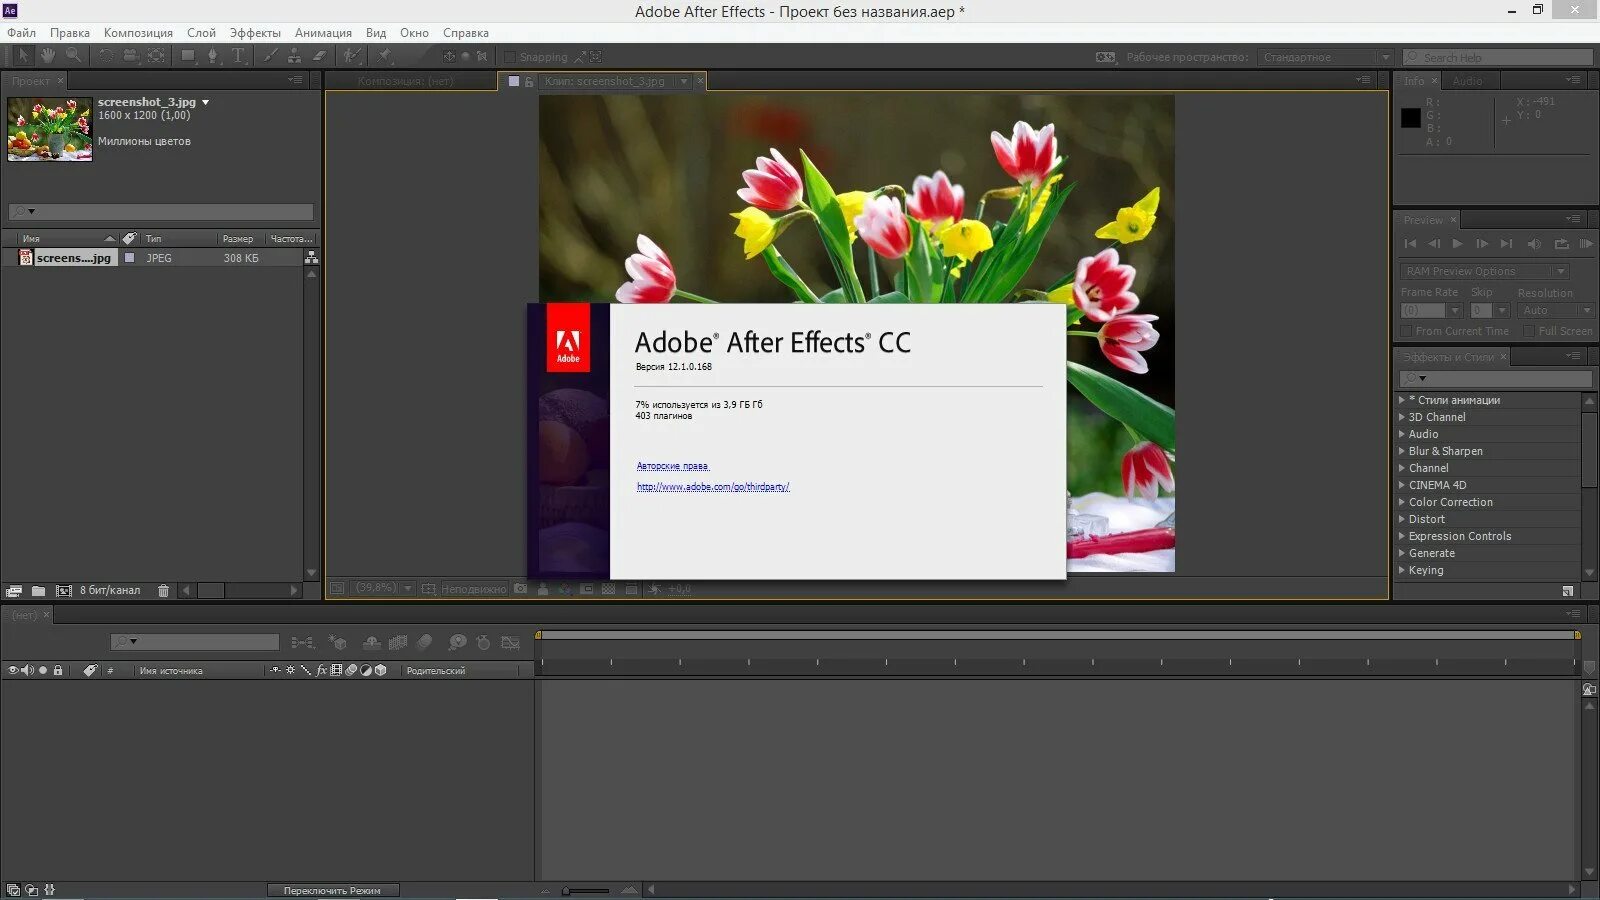Select the Puppet Pin tool
This screenshot has height=900, width=1600.
pyautogui.click(x=384, y=56)
